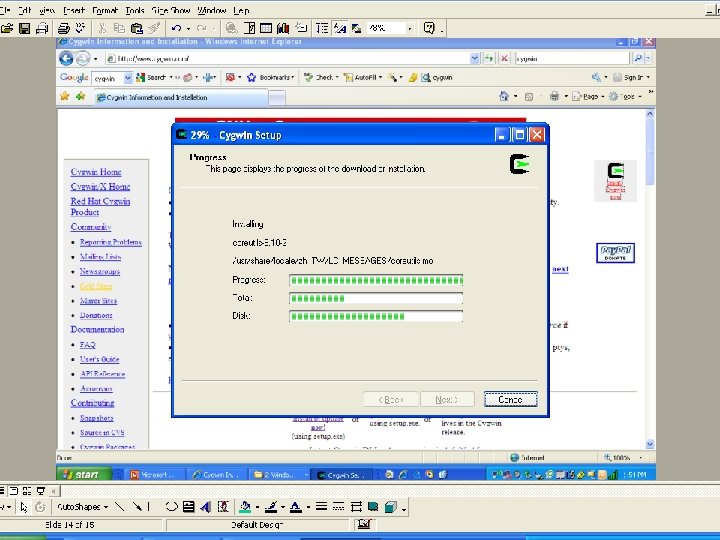Screen dimensions: 720x540
Task: Click the Back arrow in Internet Explorer
Action: 66,58
